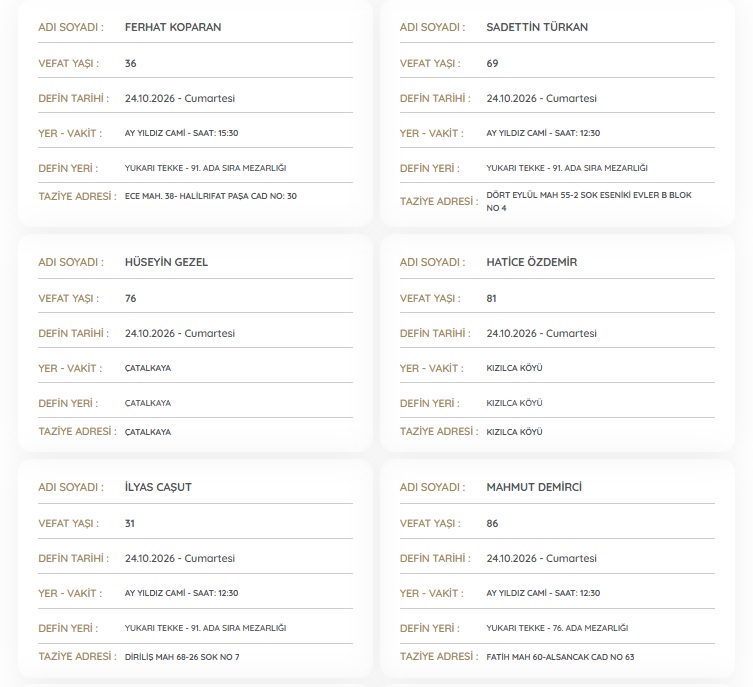Click address 'FATİH MAH 60-ALSANCAK CAD NO 63'
The height and width of the screenshot is (687, 753).
(560, 657)
